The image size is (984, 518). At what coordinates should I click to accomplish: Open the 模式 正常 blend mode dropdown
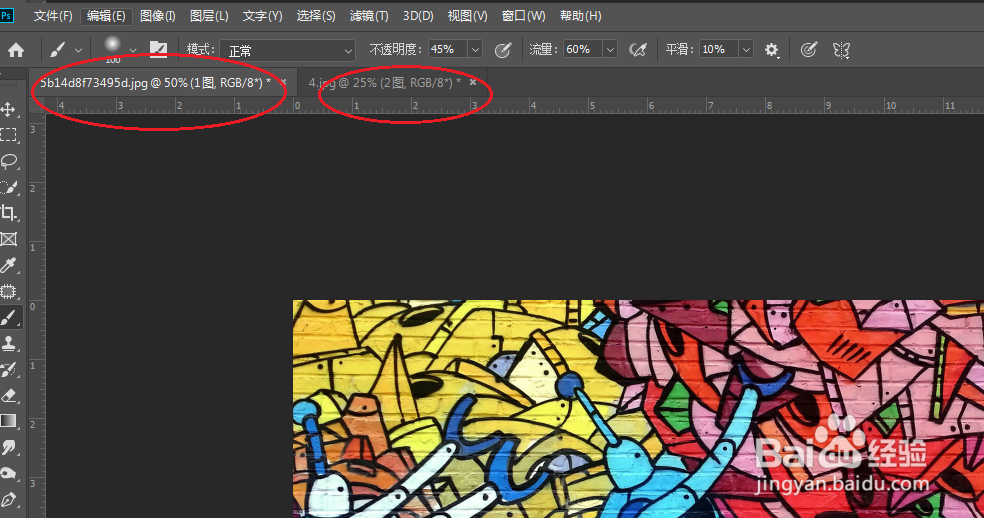tap(287, 51)
